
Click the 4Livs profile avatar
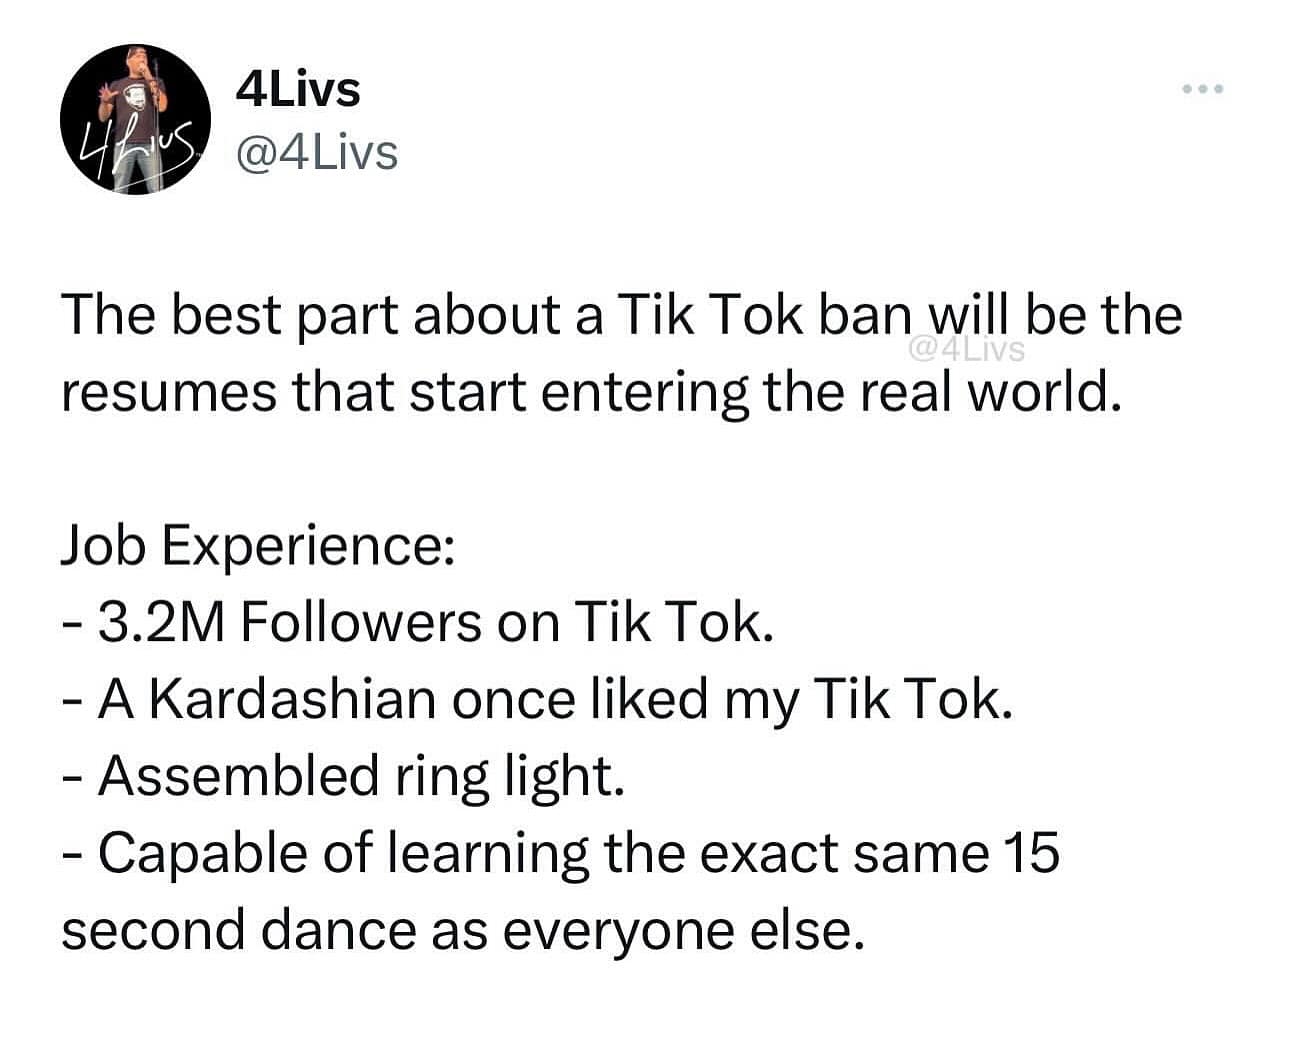135,118
